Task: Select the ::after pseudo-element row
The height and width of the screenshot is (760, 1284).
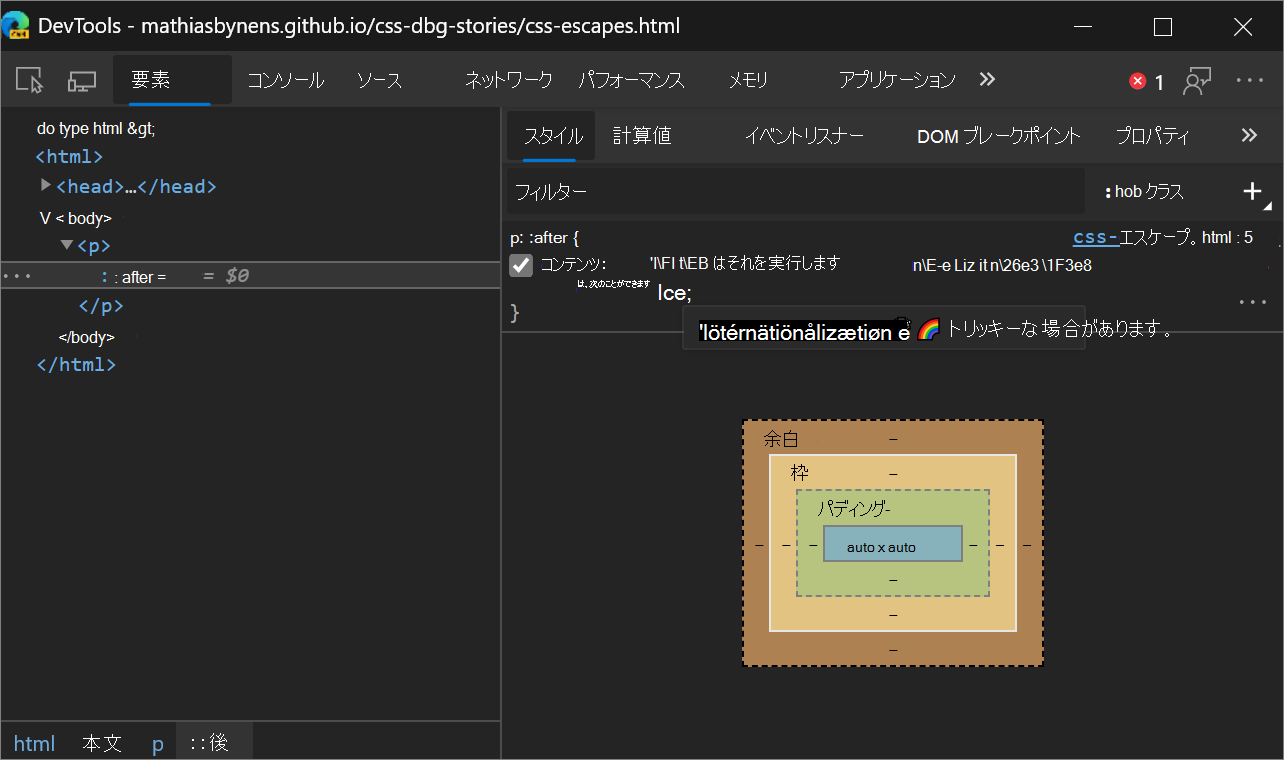Action: 250,276
